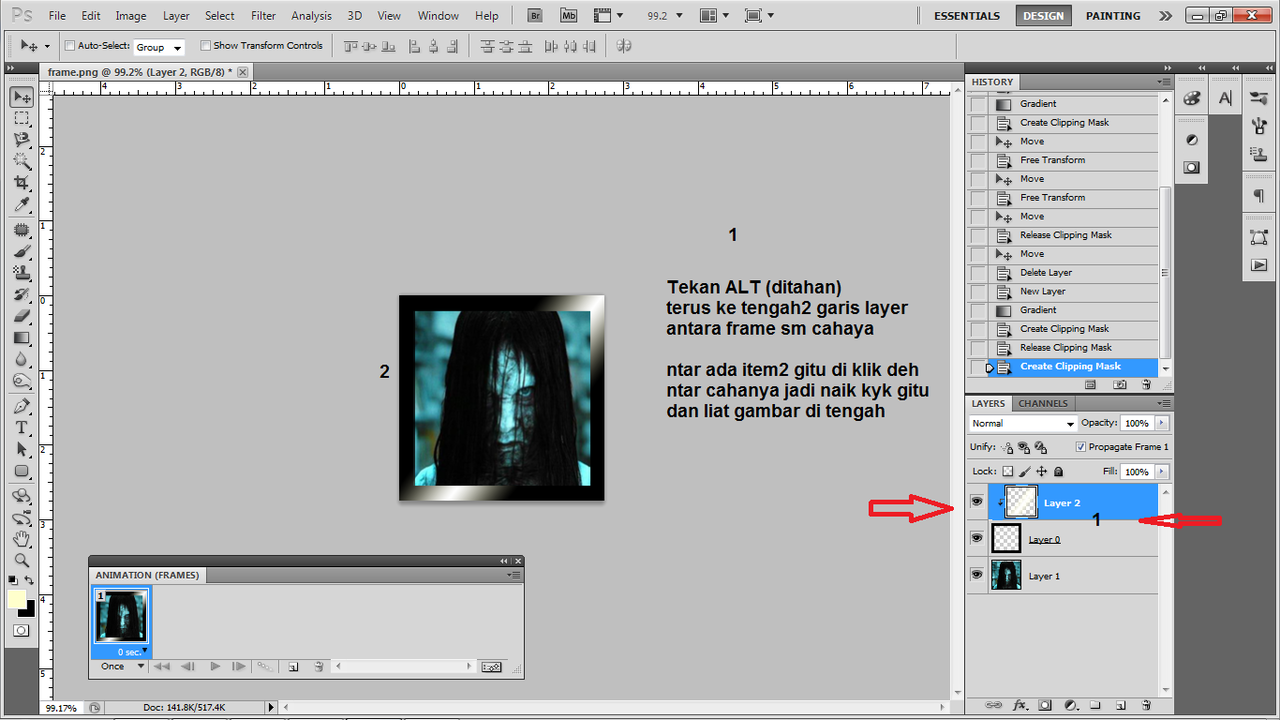The height and width of the screenshot is (720, 1280).
Task: Select the Horizontal Type tool
Action: point(22,427)
